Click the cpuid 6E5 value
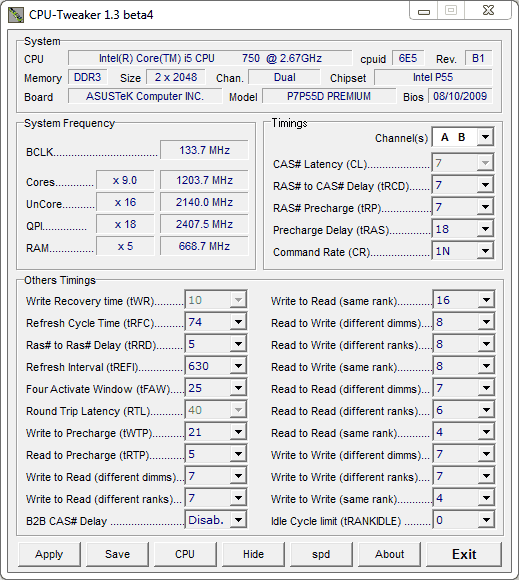519x580 pixels. pos(408,58)
